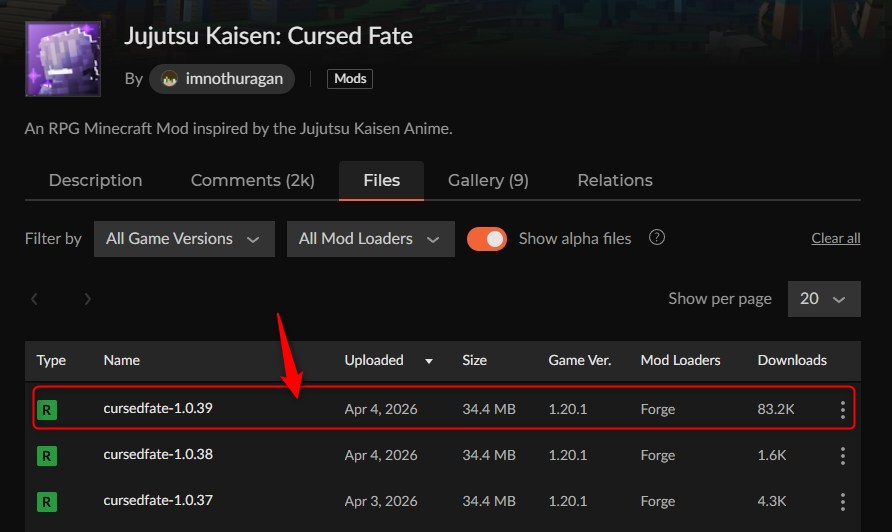Screen dimensions: 892x532
Task: Click the Mods category tag
Action: click(350, 79)
